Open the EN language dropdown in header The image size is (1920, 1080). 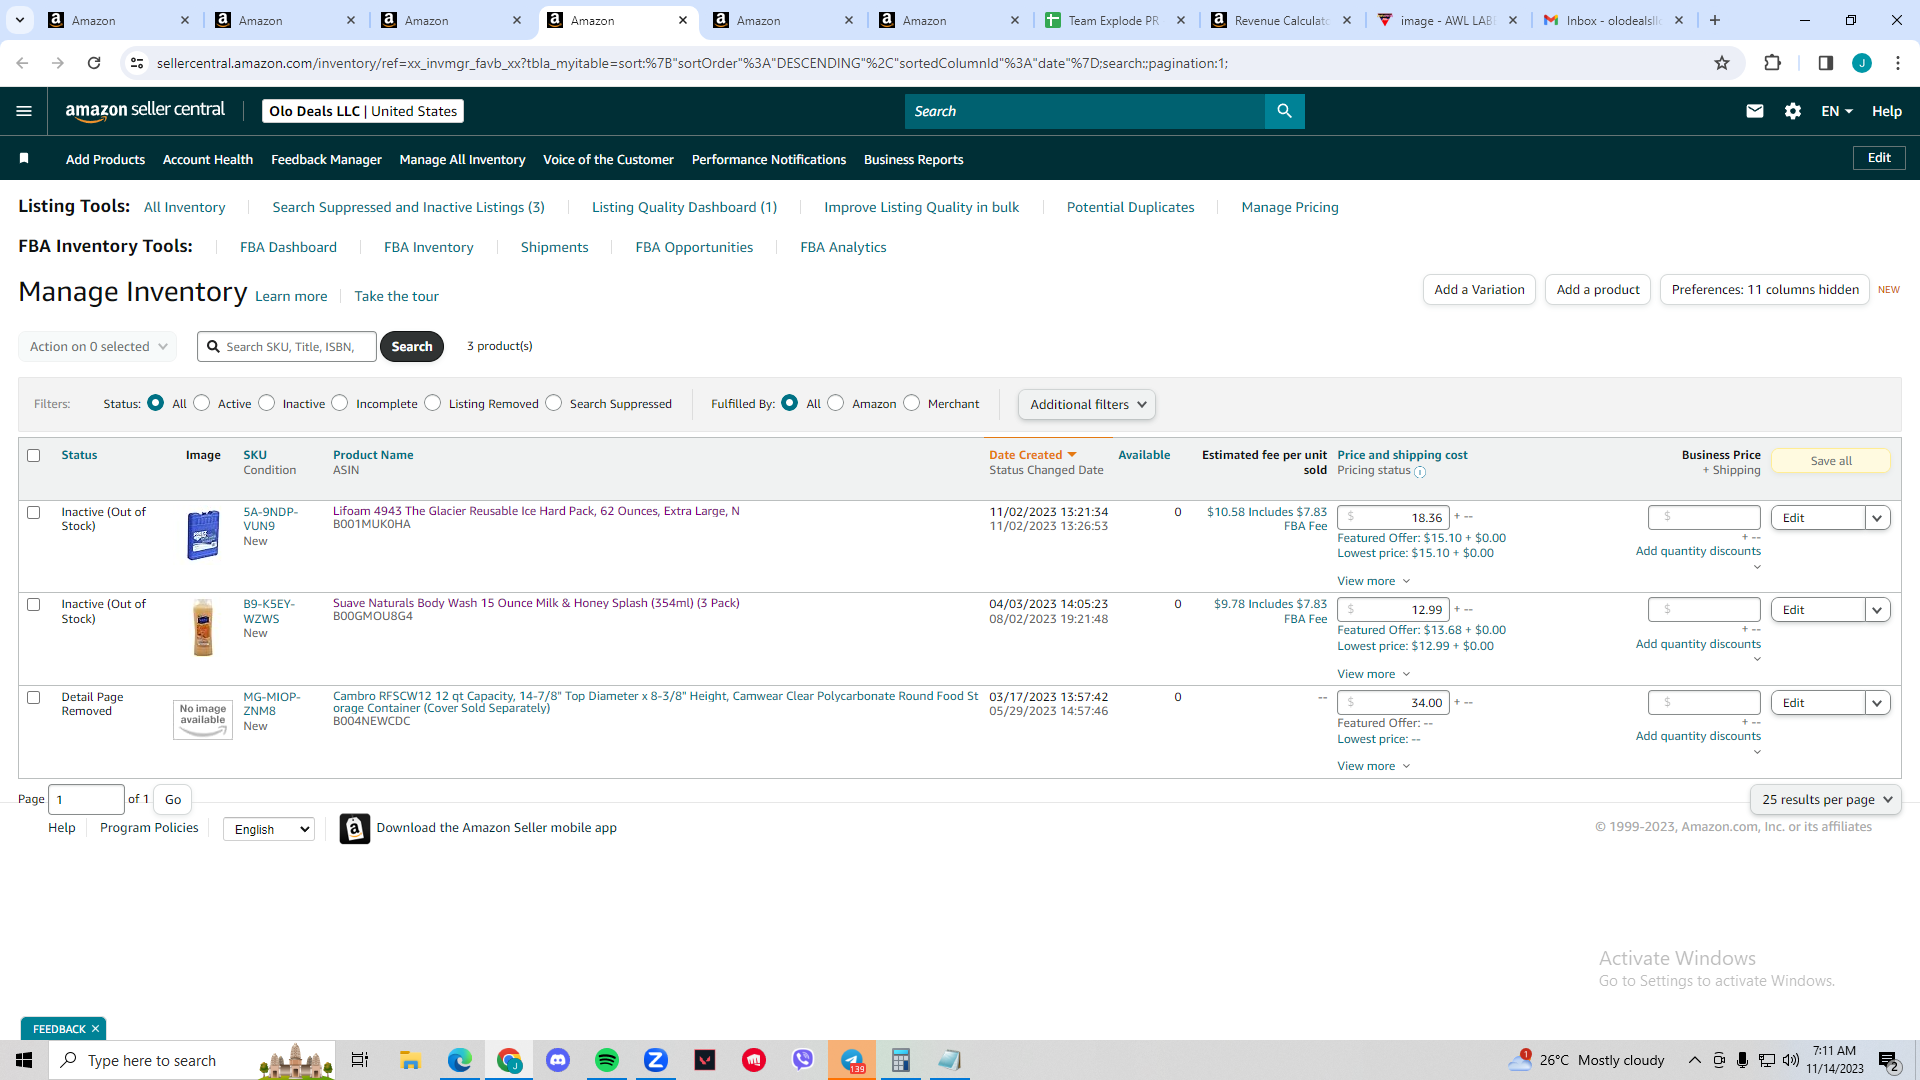[x=1837, y=111]
